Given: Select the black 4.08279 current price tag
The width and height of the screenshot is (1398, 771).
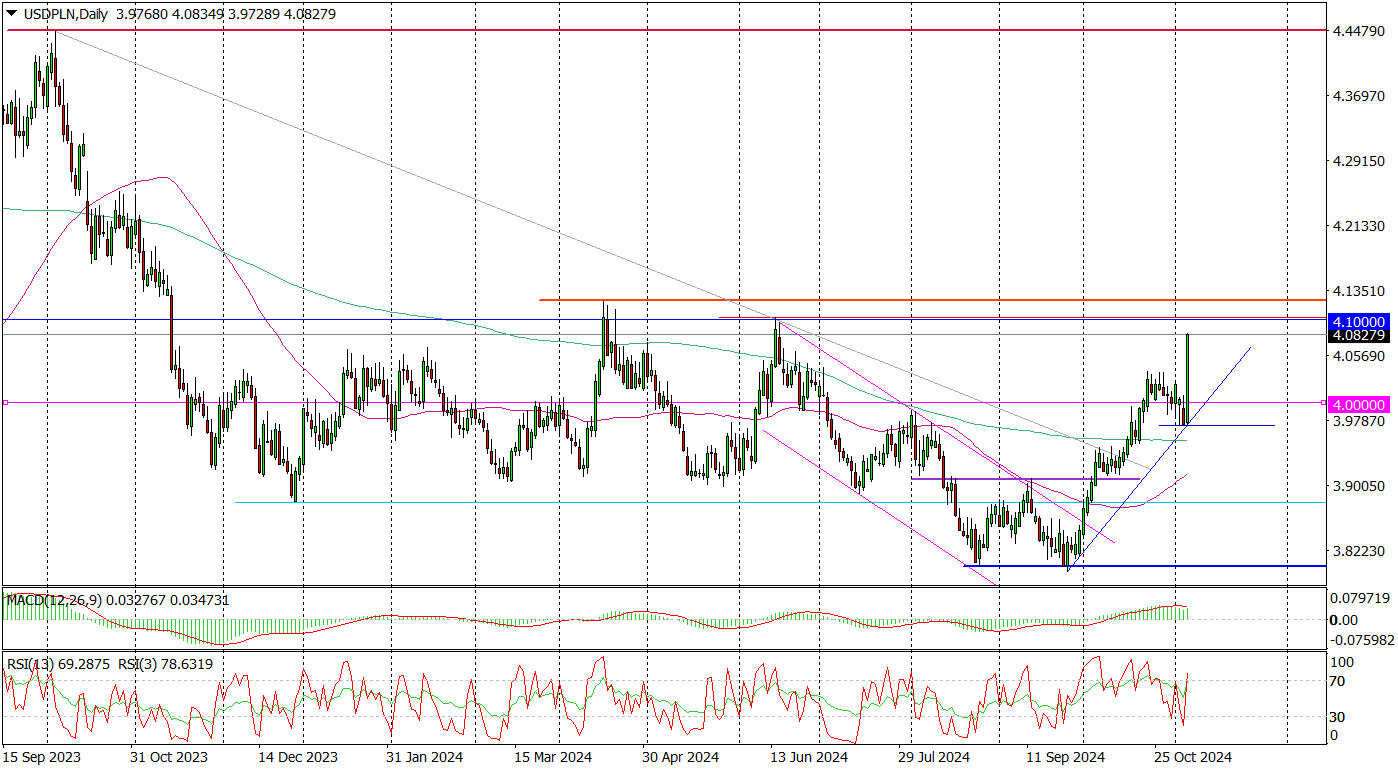Looking at the screenshot, I should (1358, 335).
